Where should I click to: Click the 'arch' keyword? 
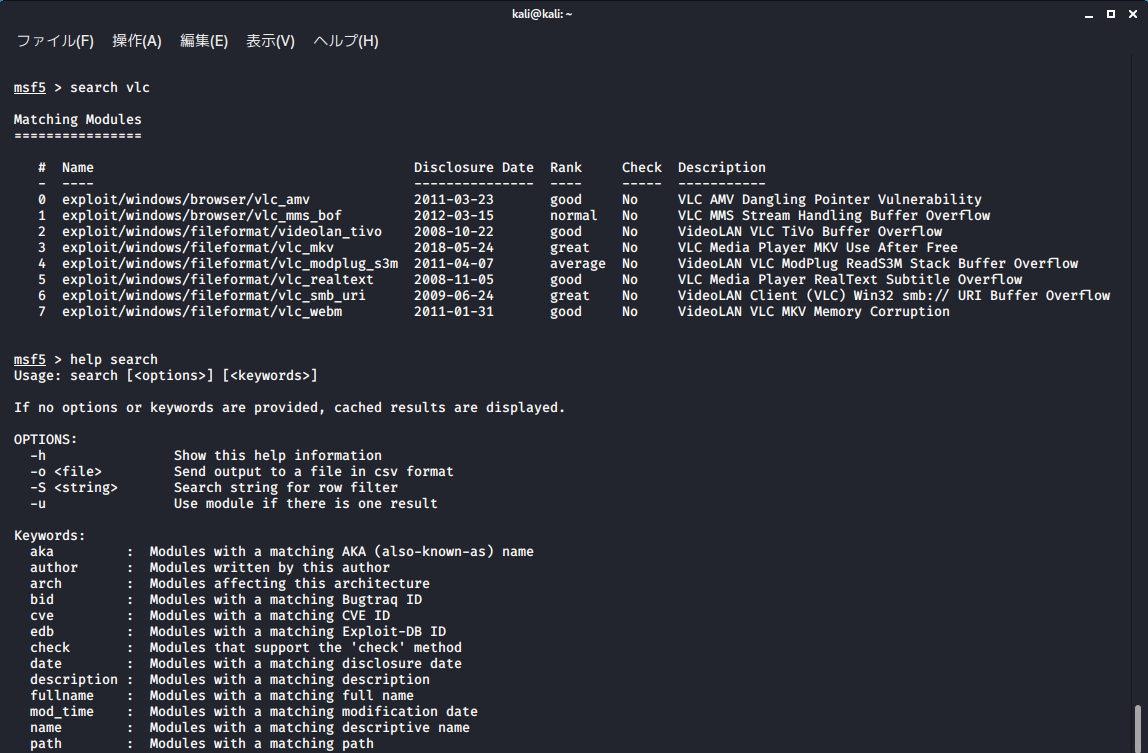click(x=45, y=584)
